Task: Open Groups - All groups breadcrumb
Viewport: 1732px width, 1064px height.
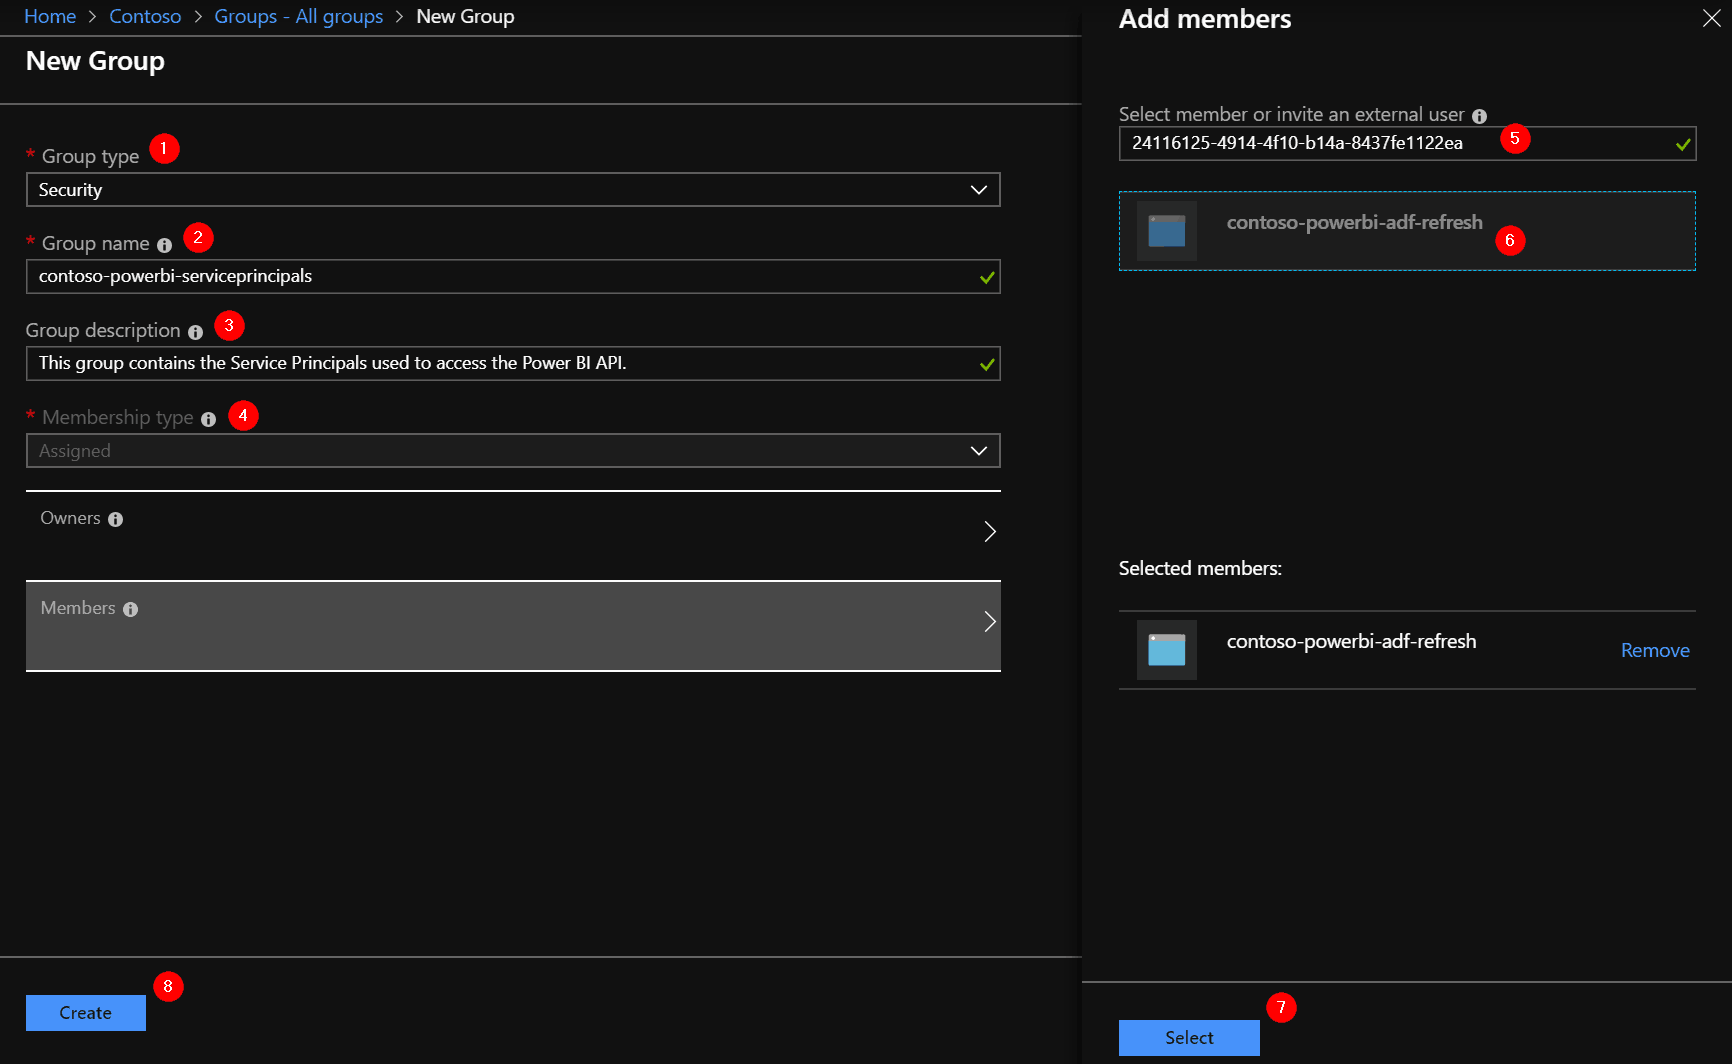Action: 299,17
